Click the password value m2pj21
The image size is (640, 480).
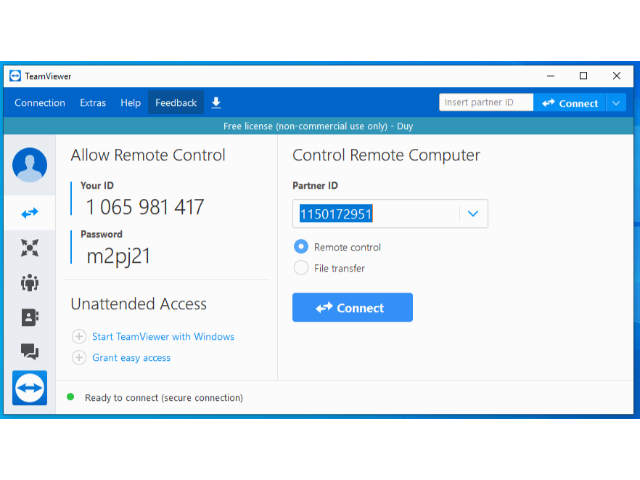pos(118,256)
